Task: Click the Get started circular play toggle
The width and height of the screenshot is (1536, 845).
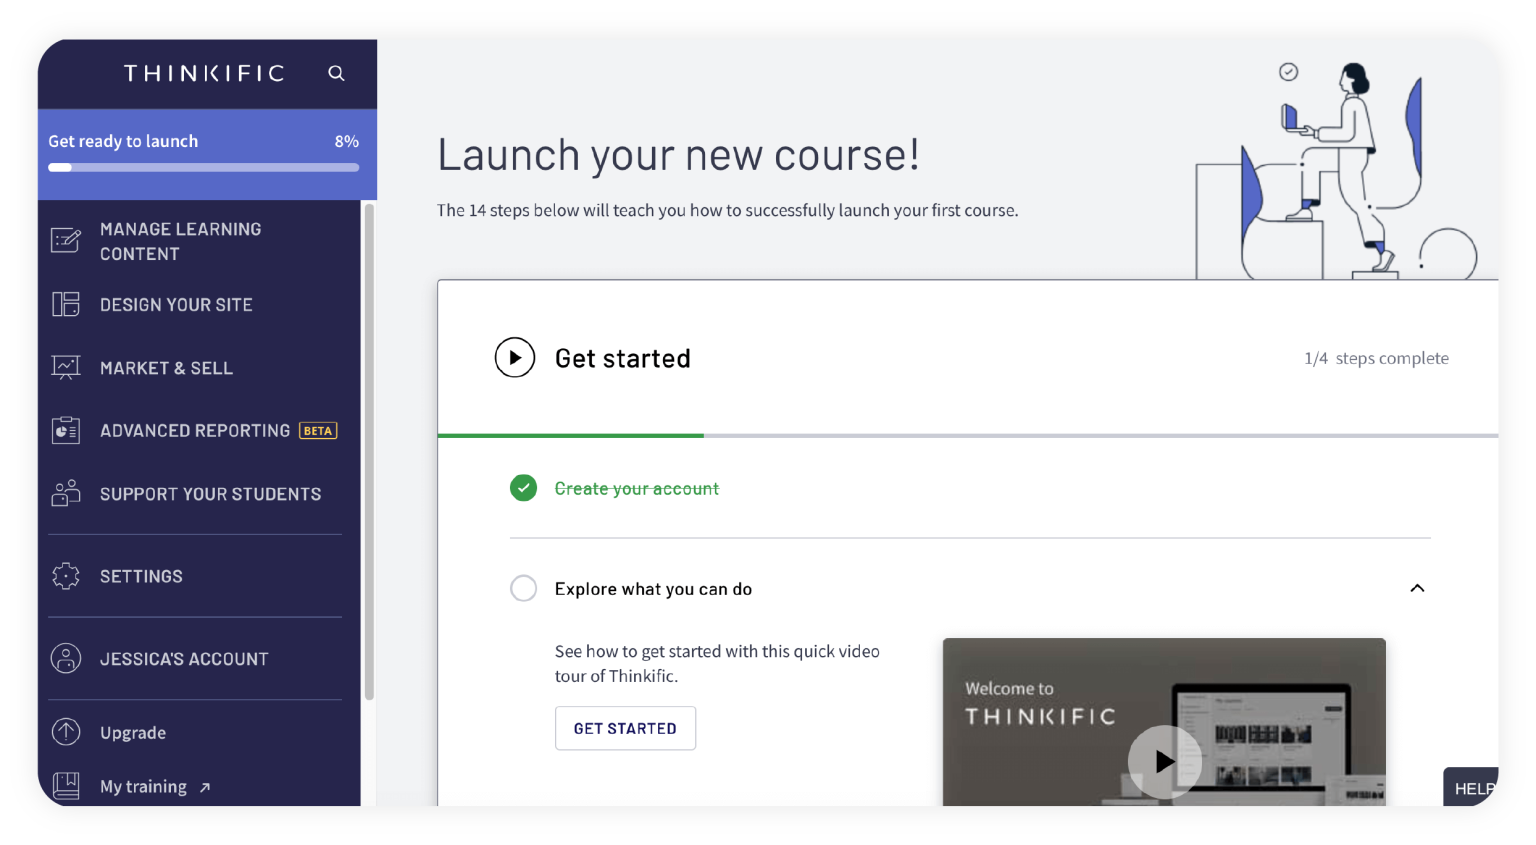Action: pyautogui.click(x=514, y=357)
